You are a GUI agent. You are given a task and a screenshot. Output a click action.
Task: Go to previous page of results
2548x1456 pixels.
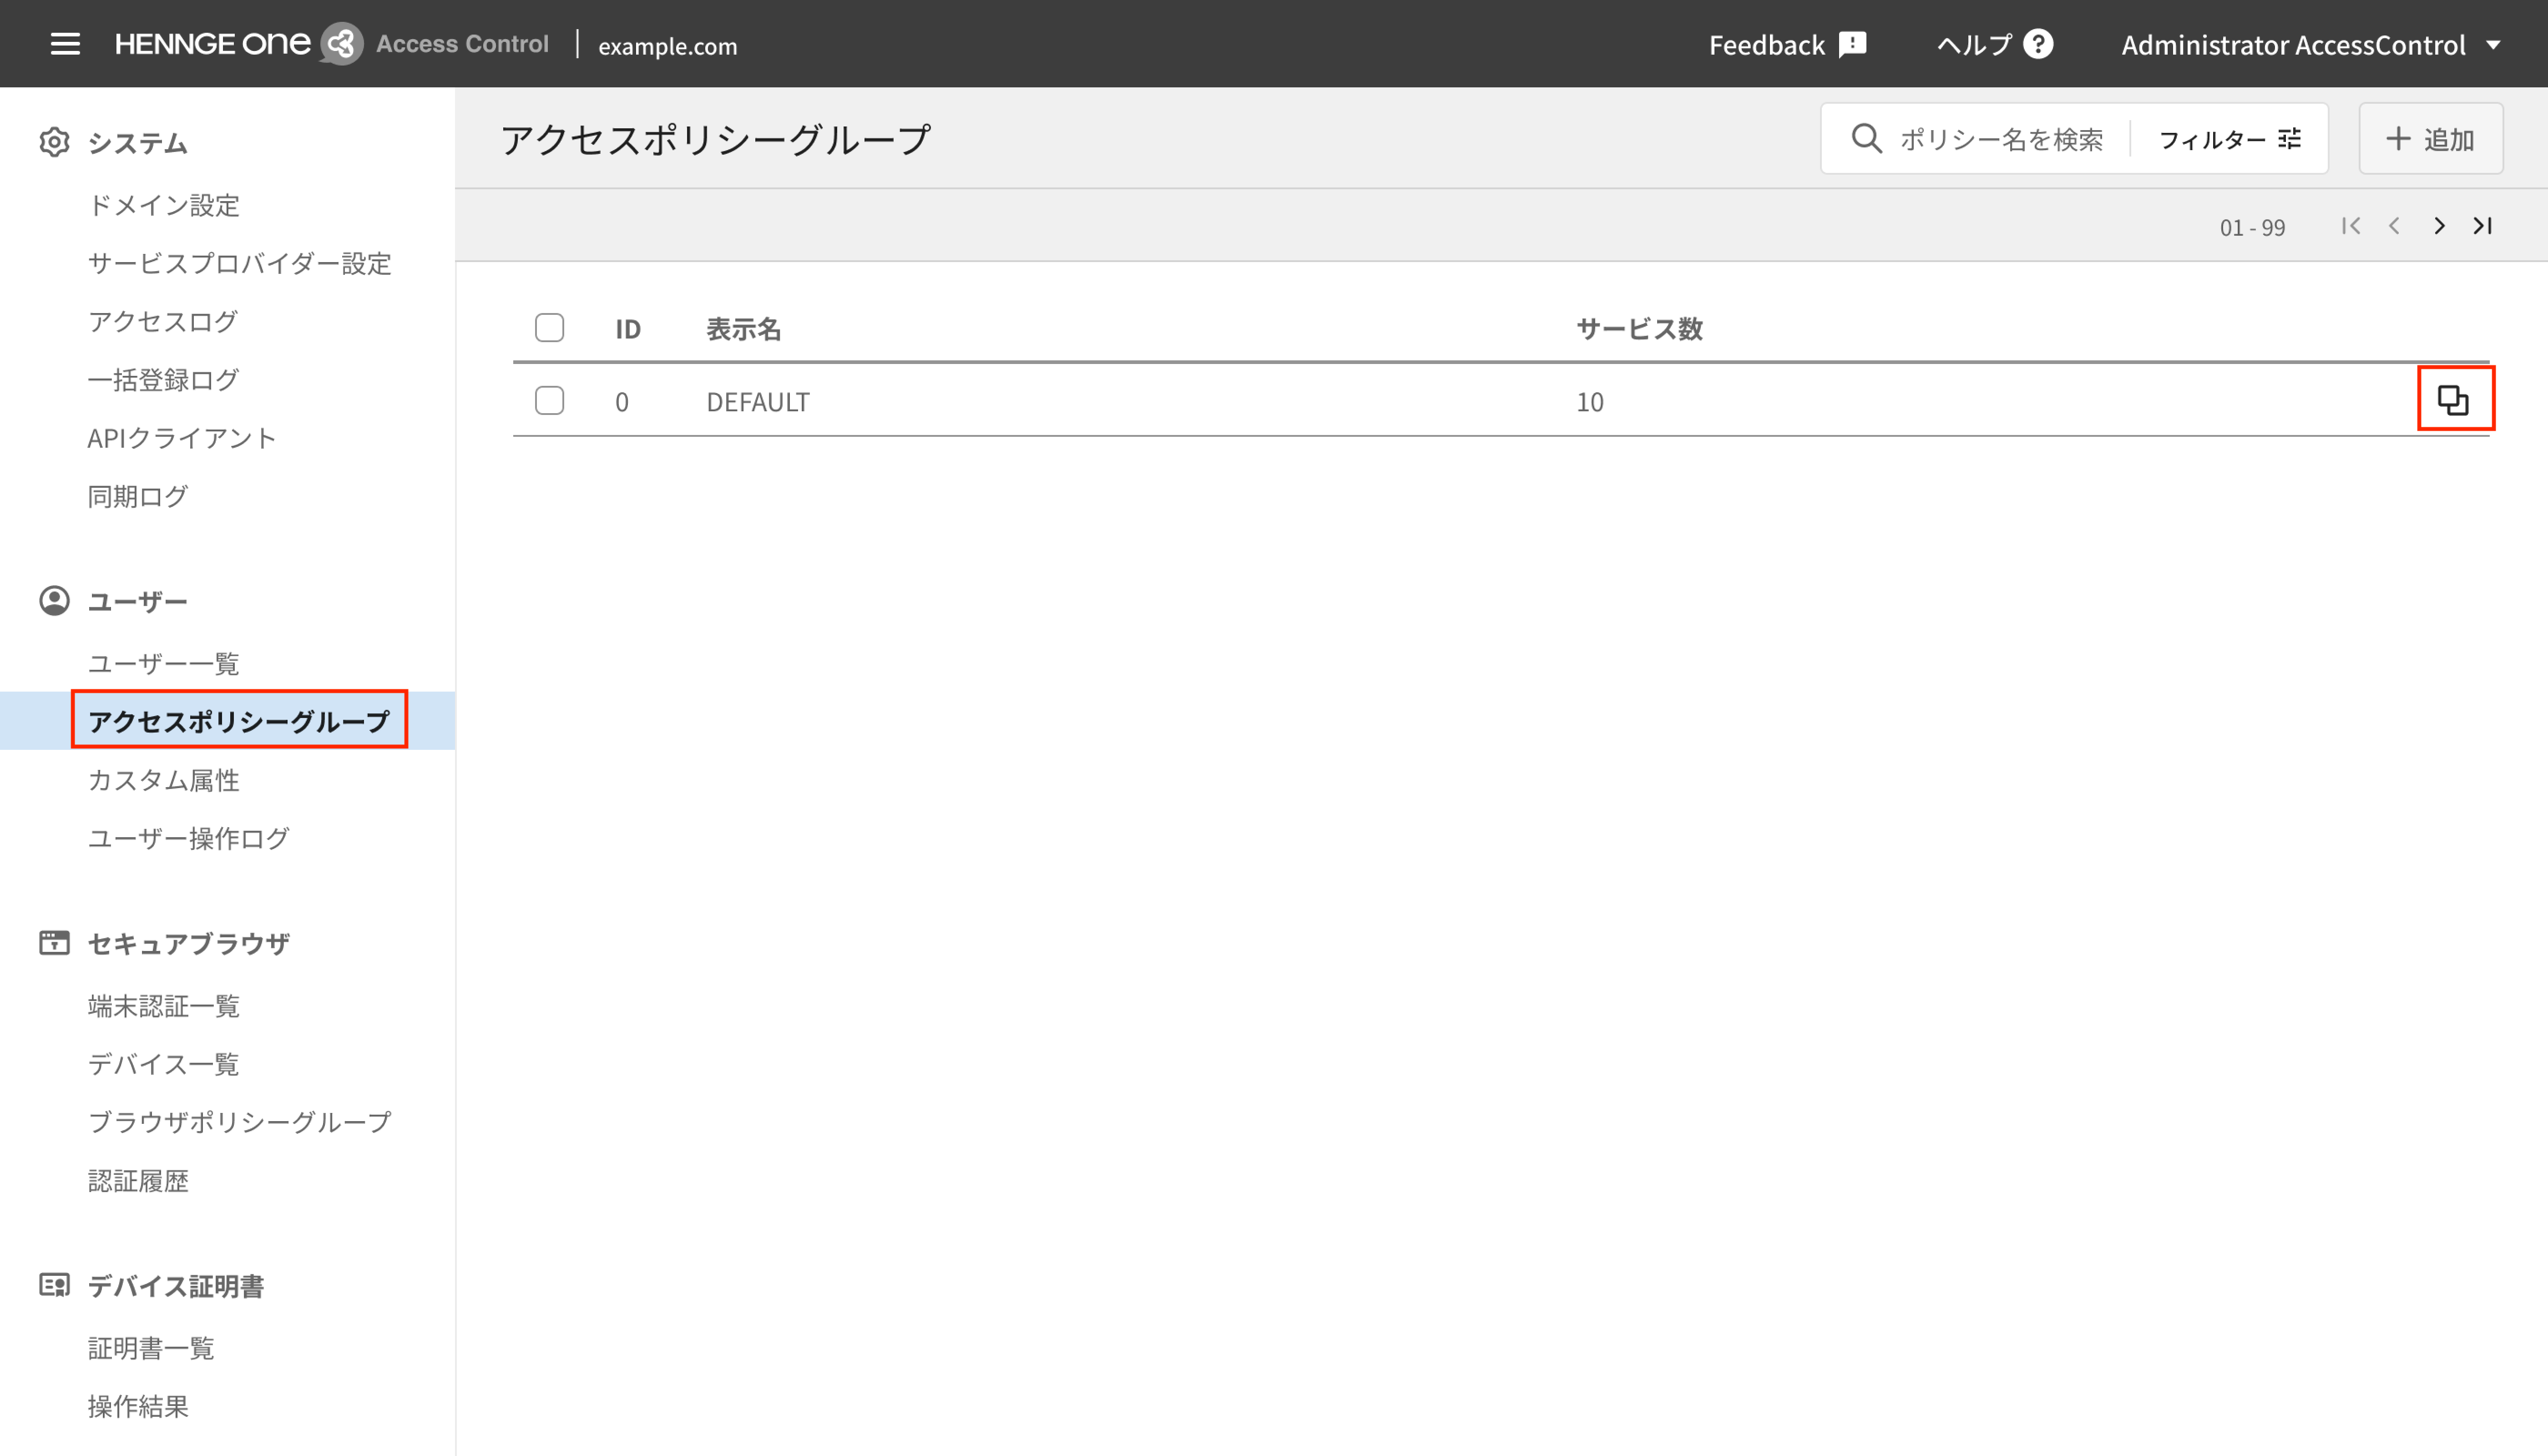point(2394,226)
